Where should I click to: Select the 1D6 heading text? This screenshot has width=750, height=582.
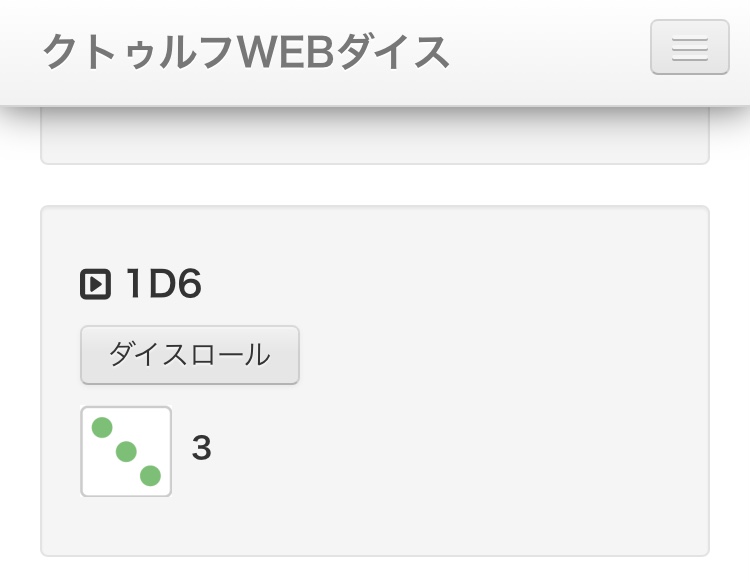[x=163, y=285]
